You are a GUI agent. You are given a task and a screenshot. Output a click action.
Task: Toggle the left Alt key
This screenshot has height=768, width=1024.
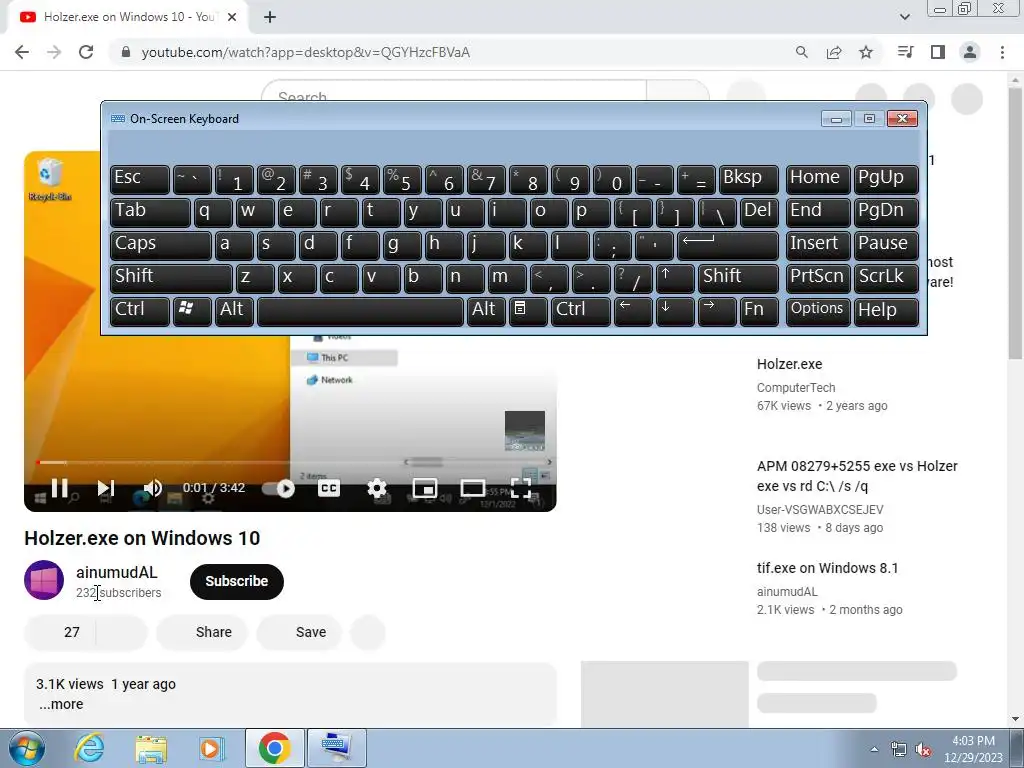coord(234,312)
